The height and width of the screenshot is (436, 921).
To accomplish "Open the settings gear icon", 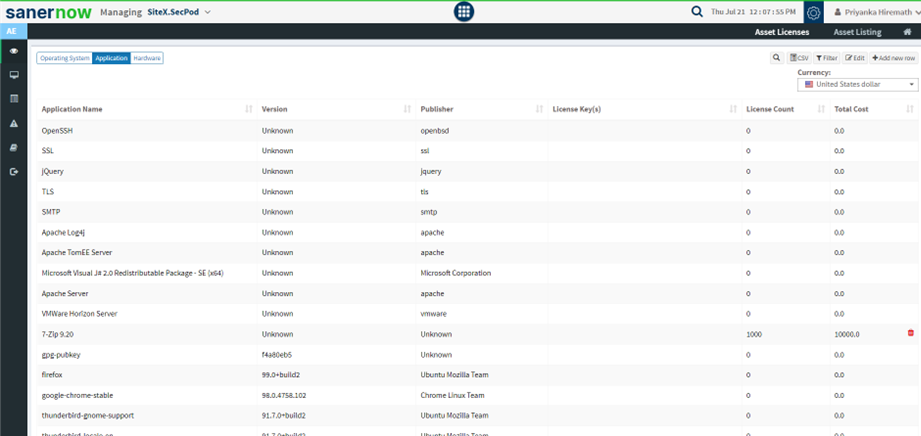I will [x=813, y=12].
